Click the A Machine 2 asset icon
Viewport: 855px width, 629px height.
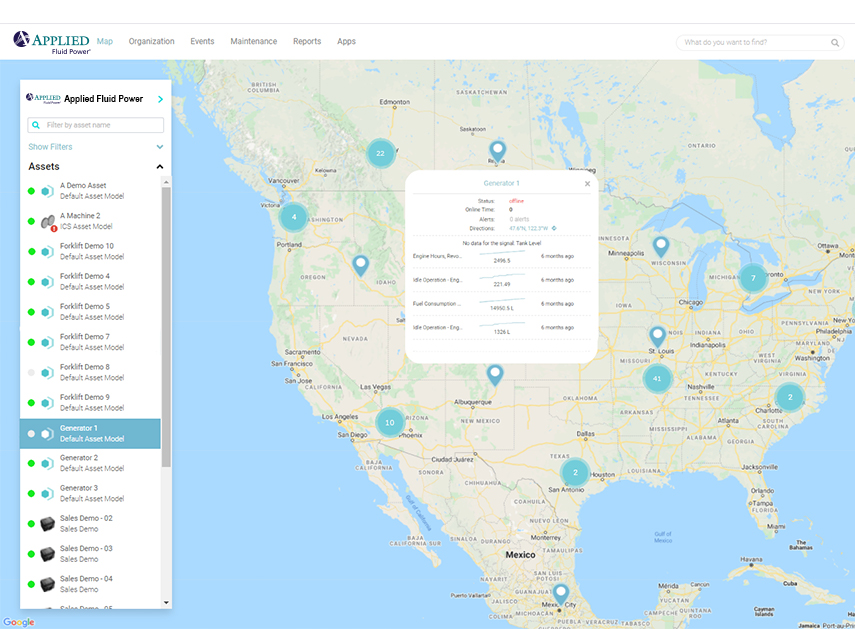(x=48, y=222)
